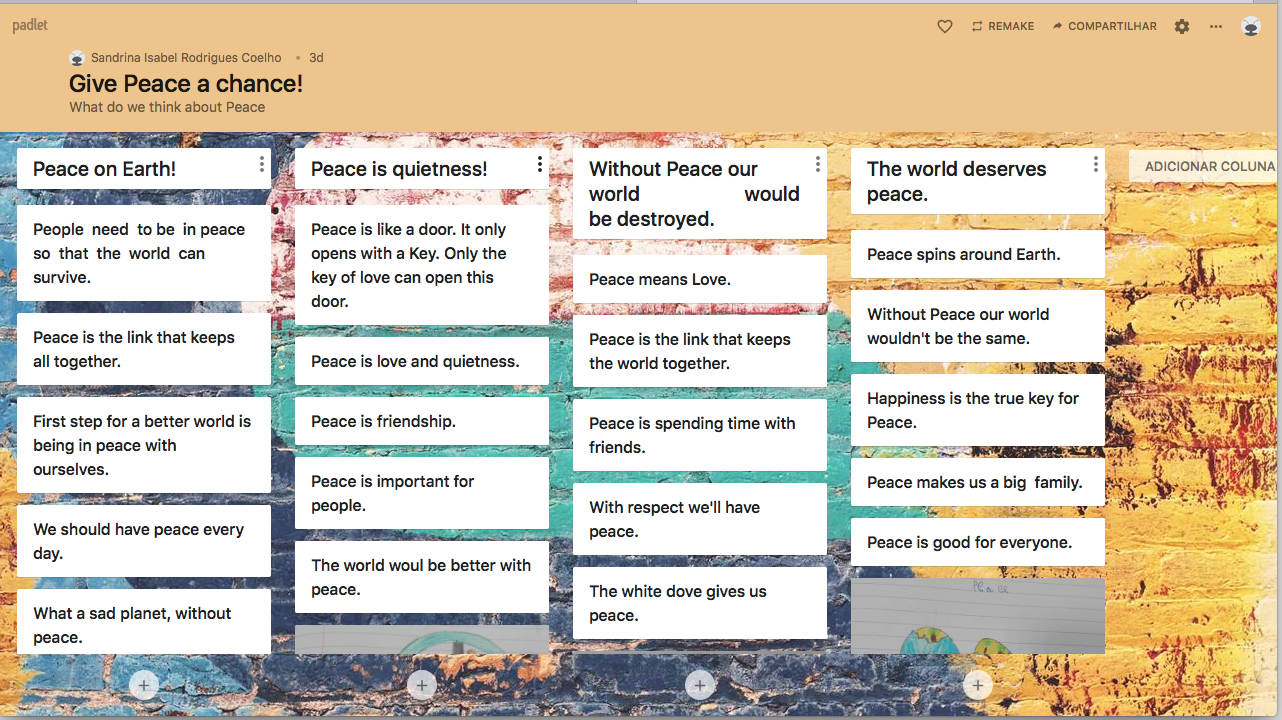The image size is (1282, 720).
Task: Select post 'With respect we'll have peace.'
Action: [700, 519]
